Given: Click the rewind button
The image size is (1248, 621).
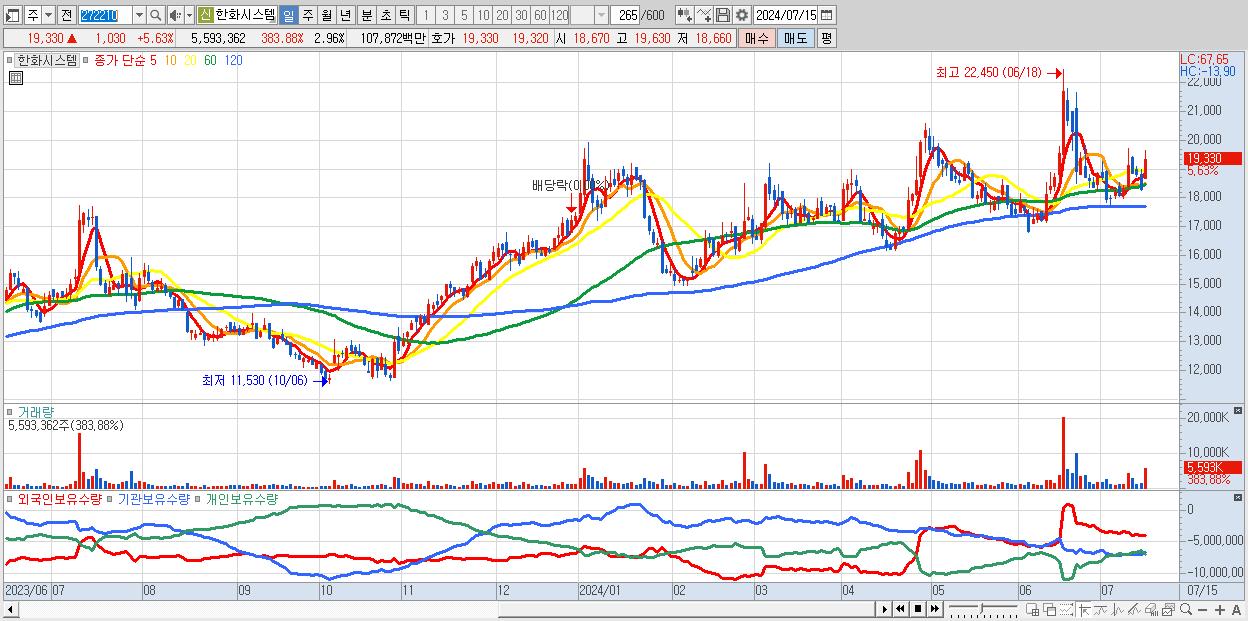Looking at the screenshot, I should click(x=901, y=609).
